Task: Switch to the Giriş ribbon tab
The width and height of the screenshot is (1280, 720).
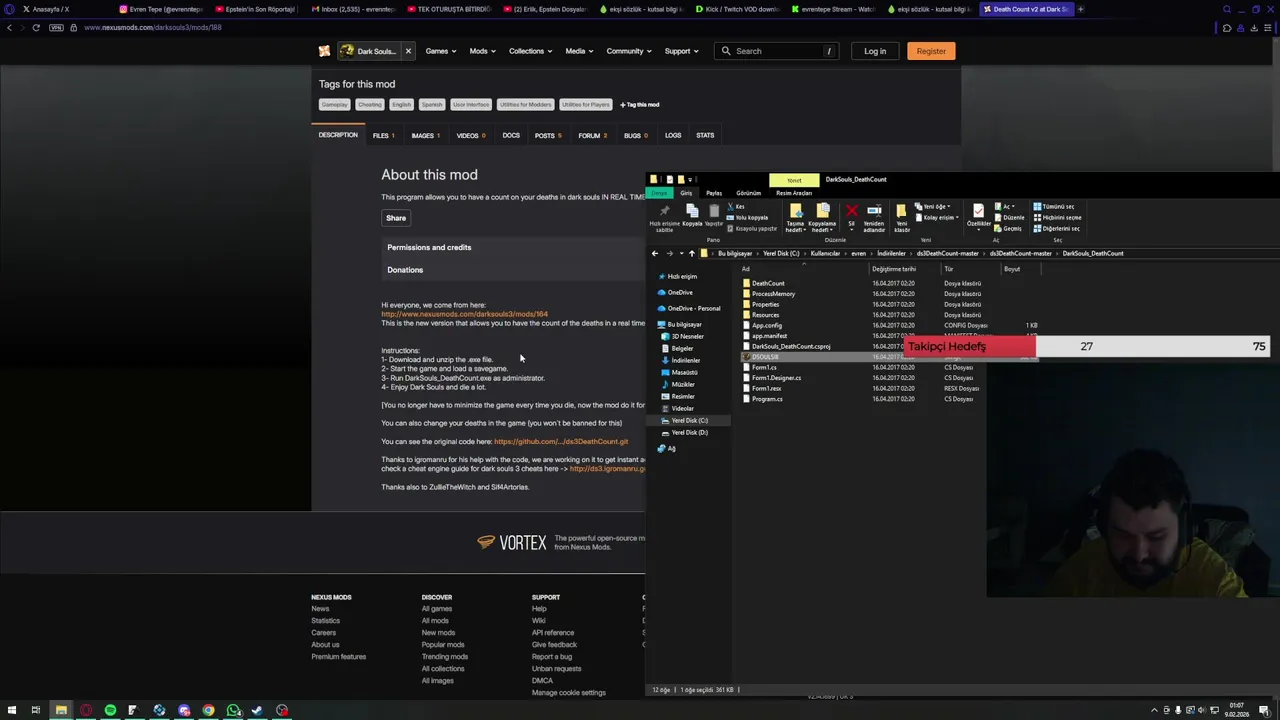Action: click(686, 193)
